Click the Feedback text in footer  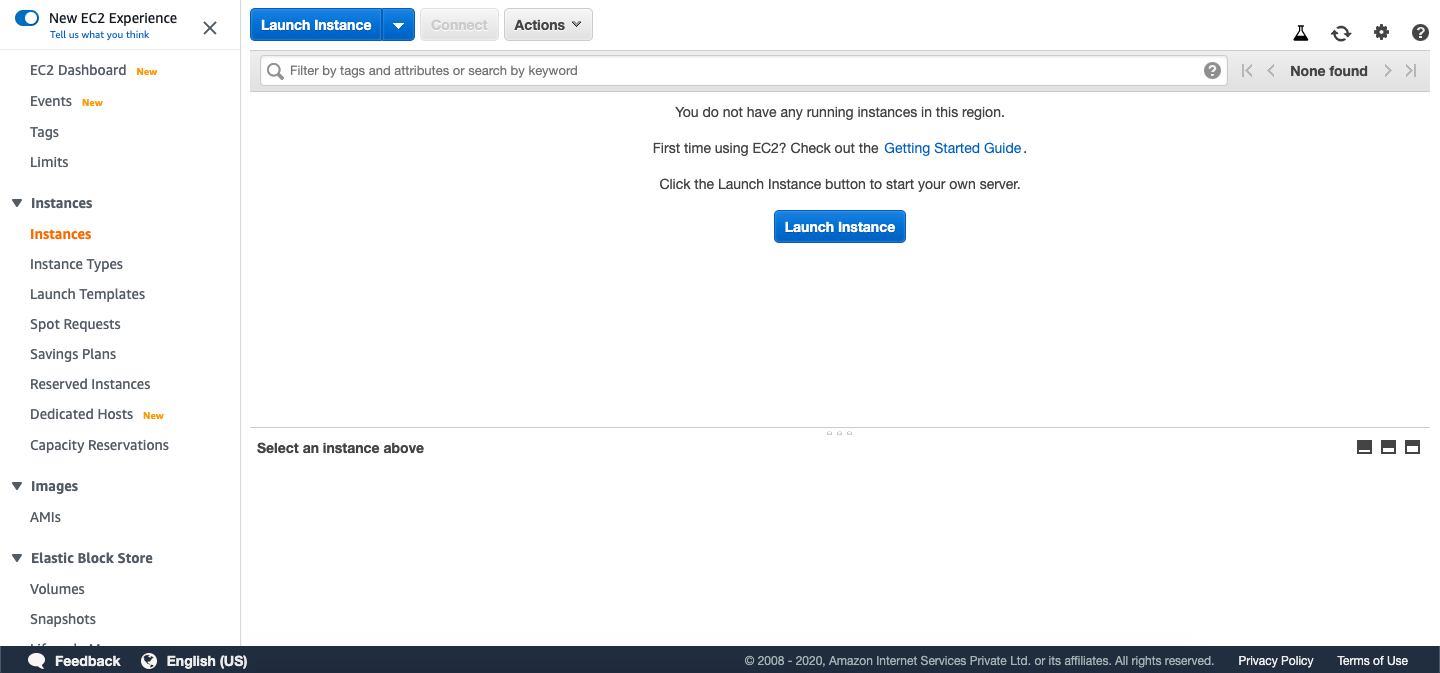(x=87, y=661)
